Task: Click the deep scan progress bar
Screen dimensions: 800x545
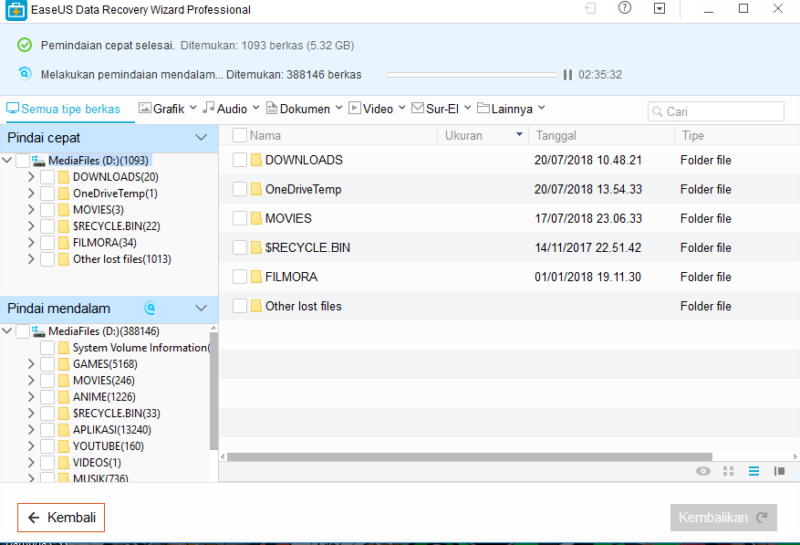Action: tap(471, 75)
